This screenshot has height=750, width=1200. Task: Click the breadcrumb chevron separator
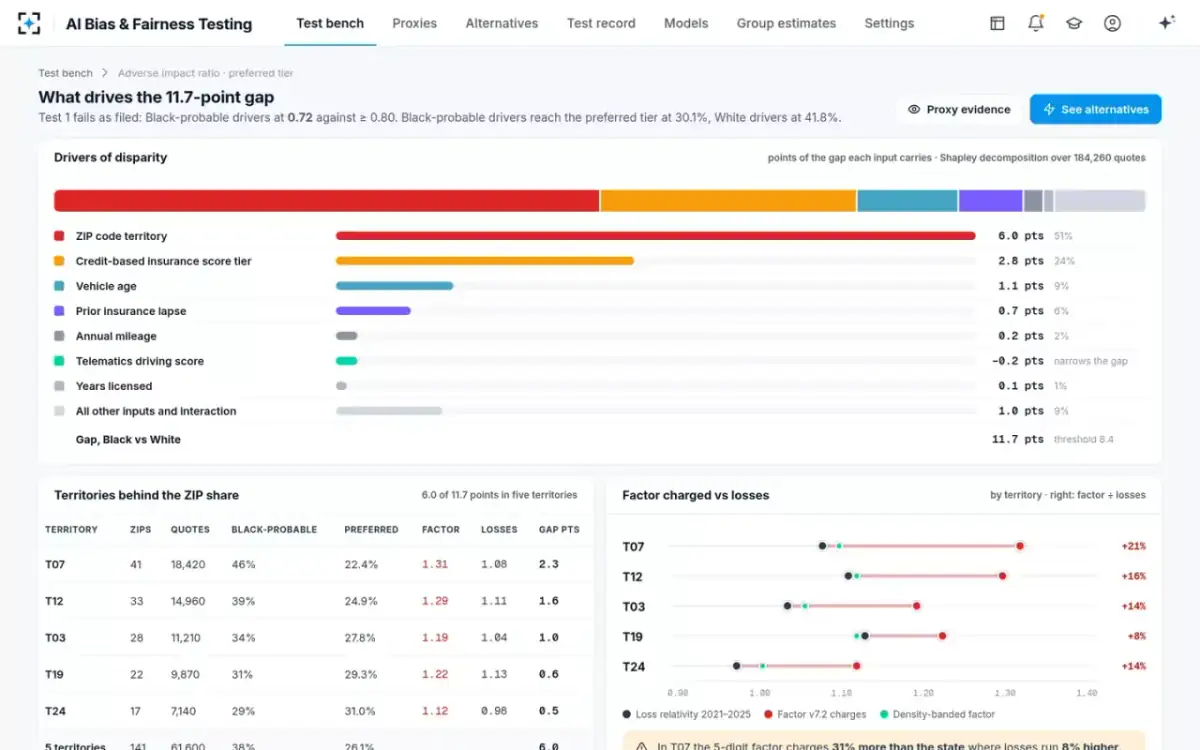[105, 73]
